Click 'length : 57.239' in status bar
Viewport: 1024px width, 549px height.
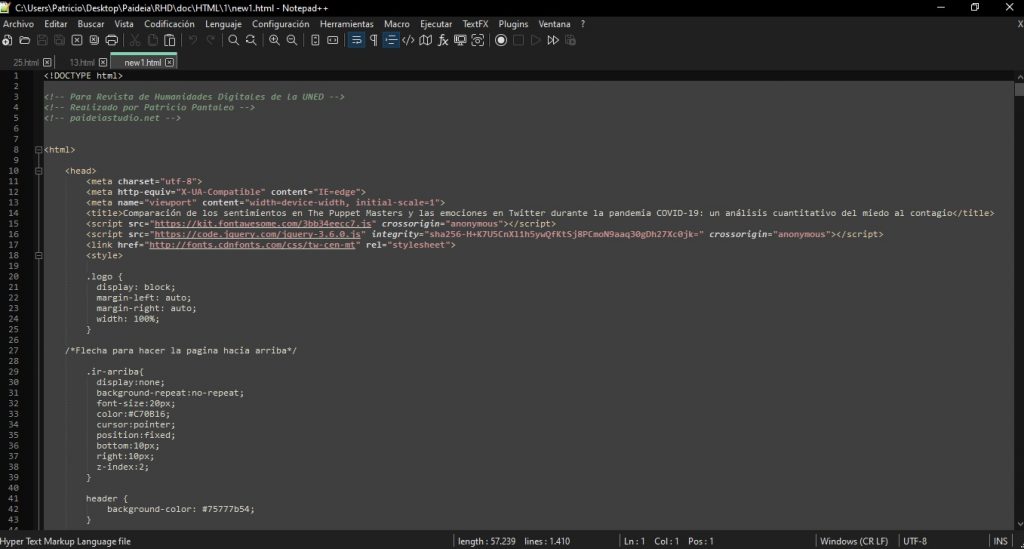[487, 541]
